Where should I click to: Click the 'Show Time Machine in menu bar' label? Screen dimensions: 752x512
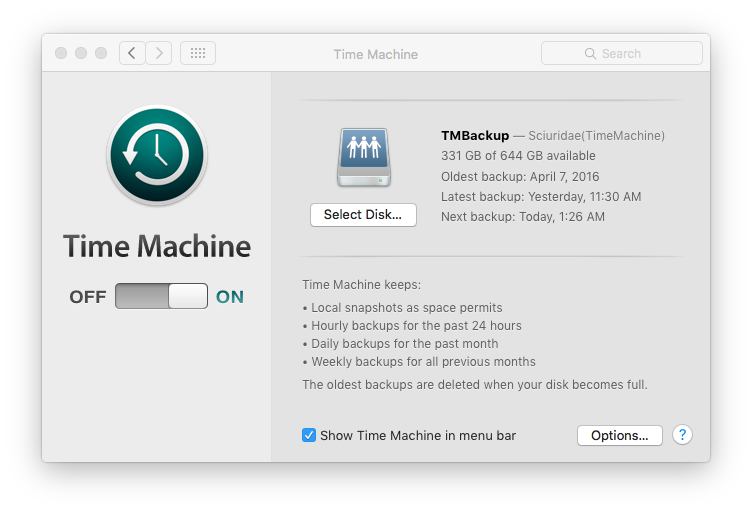pos(418,435)
